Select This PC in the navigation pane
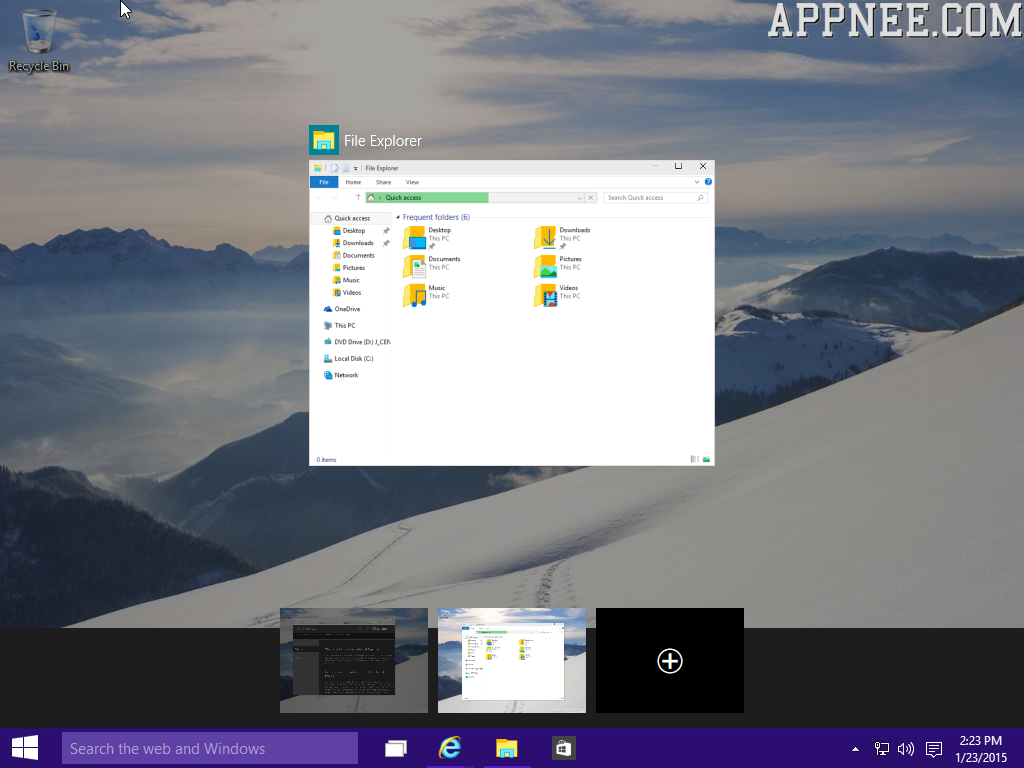 344,325
